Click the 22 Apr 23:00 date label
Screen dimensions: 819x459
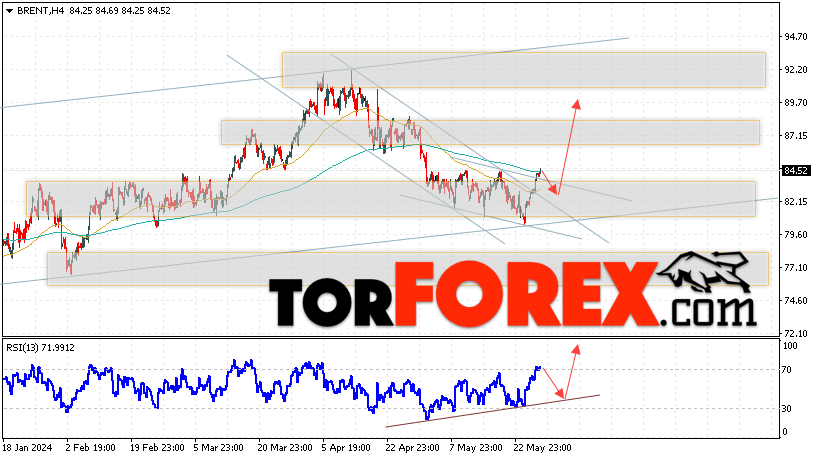(x=413, y=448)
